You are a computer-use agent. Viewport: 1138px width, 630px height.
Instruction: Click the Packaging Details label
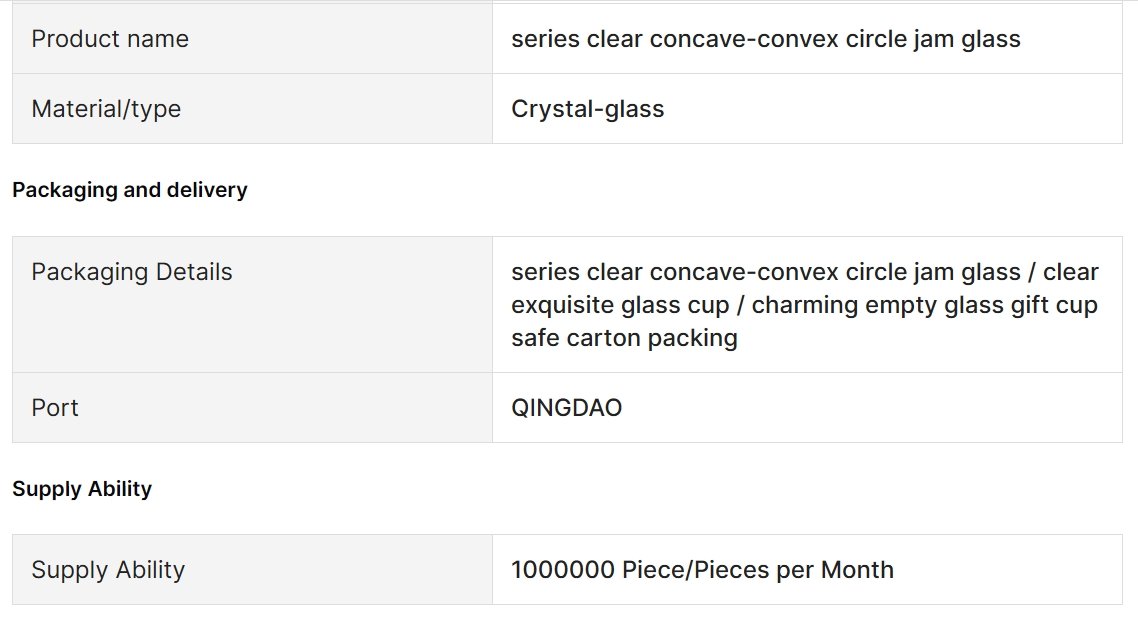(x=131, y=271)
